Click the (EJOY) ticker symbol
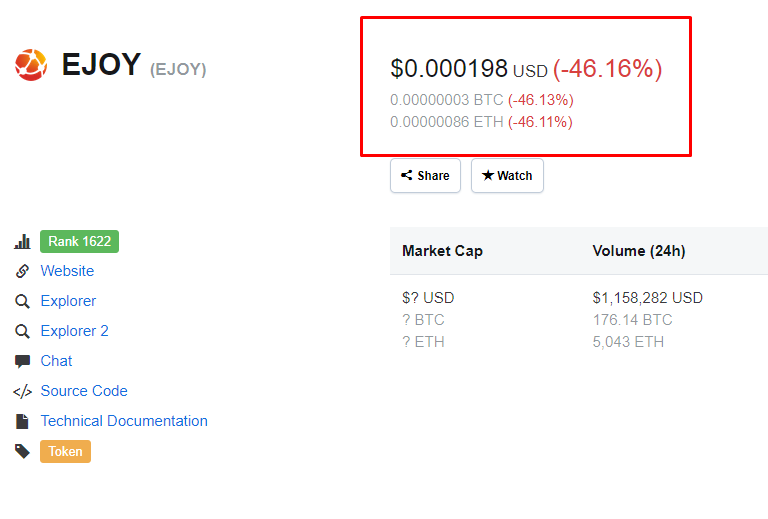Screen dimensions: 768x519 pyautogui.click(x=178, y=69)
